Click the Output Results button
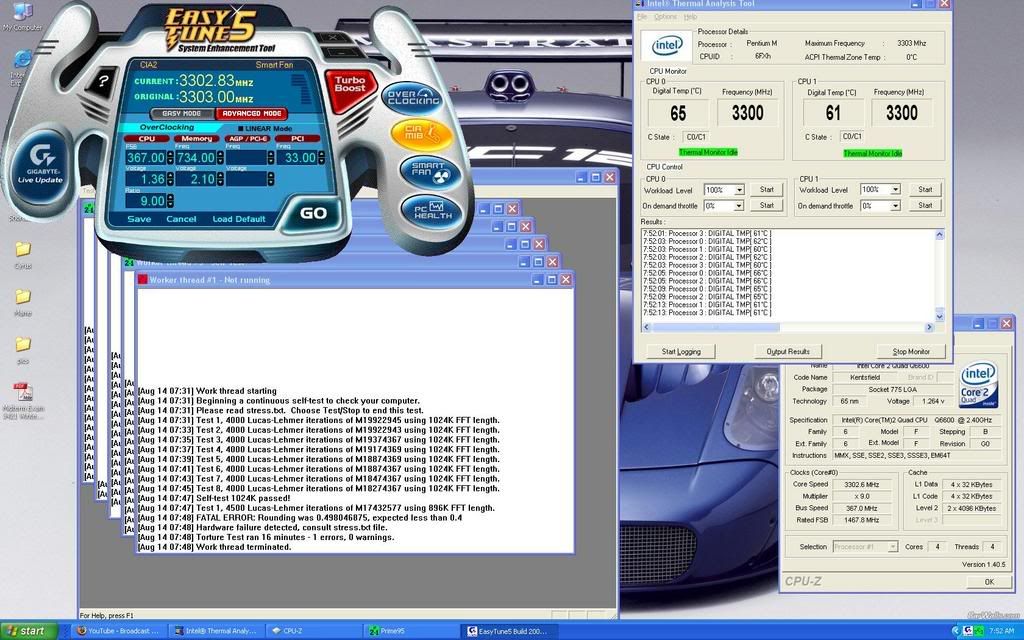The image size is (1024, 640). 788,351
